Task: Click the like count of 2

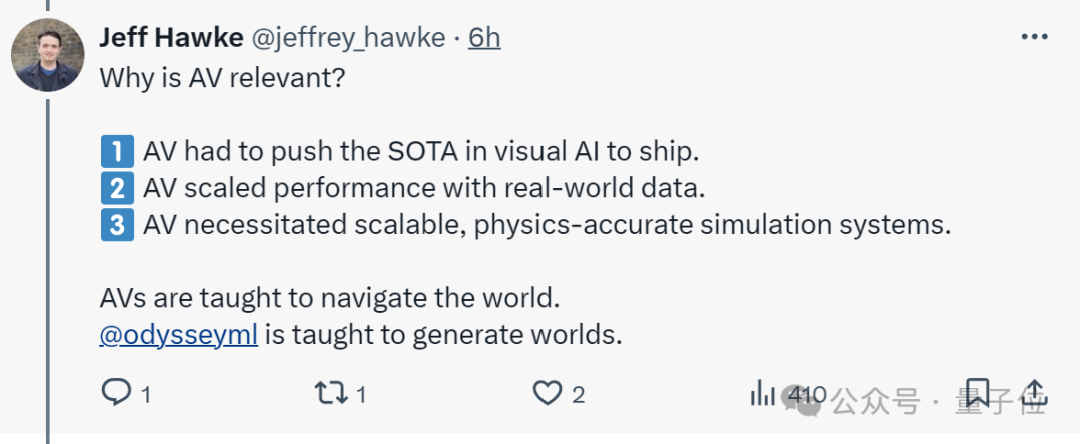Action: click(x=579, y=394)
